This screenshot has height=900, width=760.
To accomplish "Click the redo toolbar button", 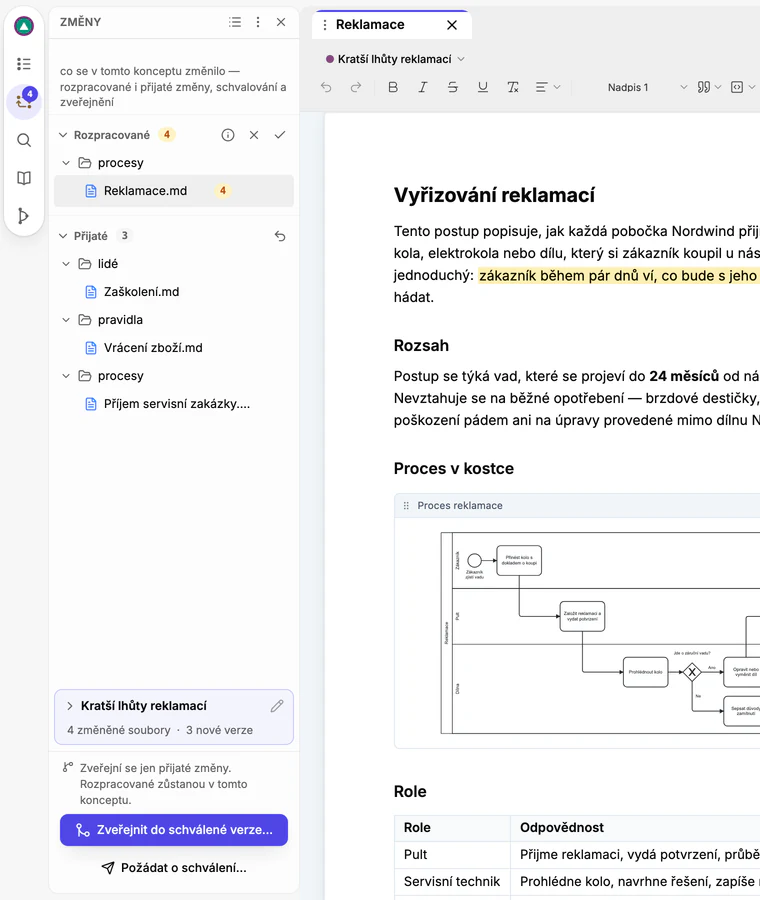I will click(x=356, y=87).
